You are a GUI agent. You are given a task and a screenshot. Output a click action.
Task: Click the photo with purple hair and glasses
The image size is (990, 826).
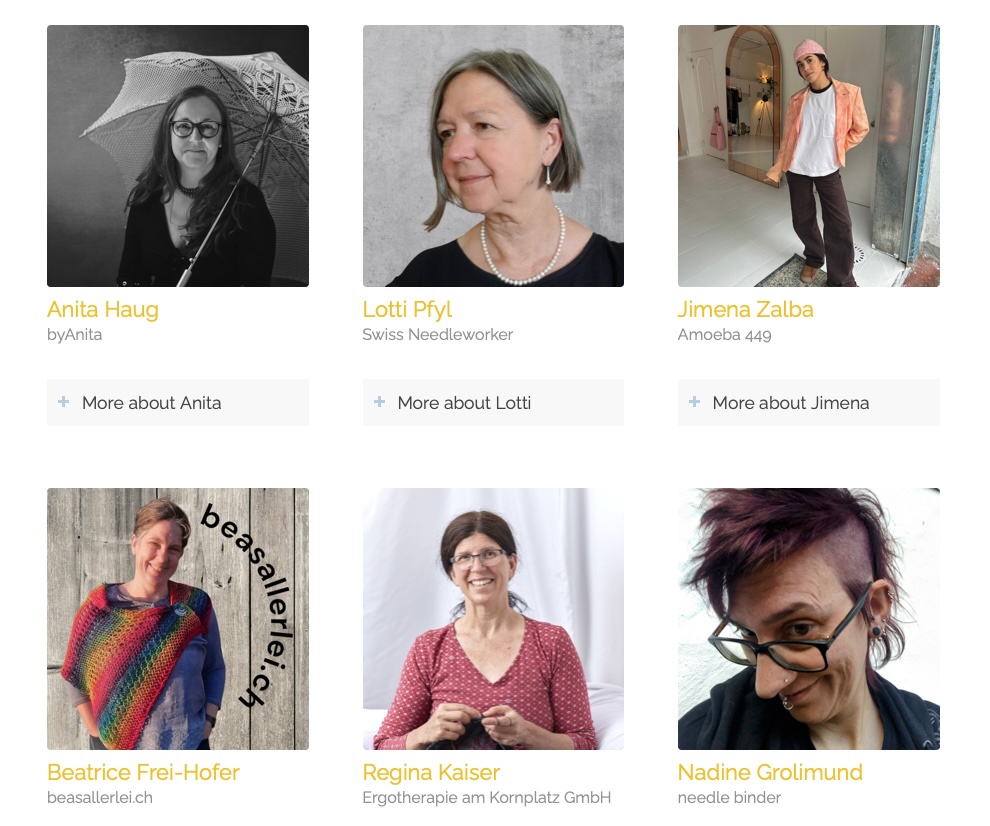click(808, 619)
